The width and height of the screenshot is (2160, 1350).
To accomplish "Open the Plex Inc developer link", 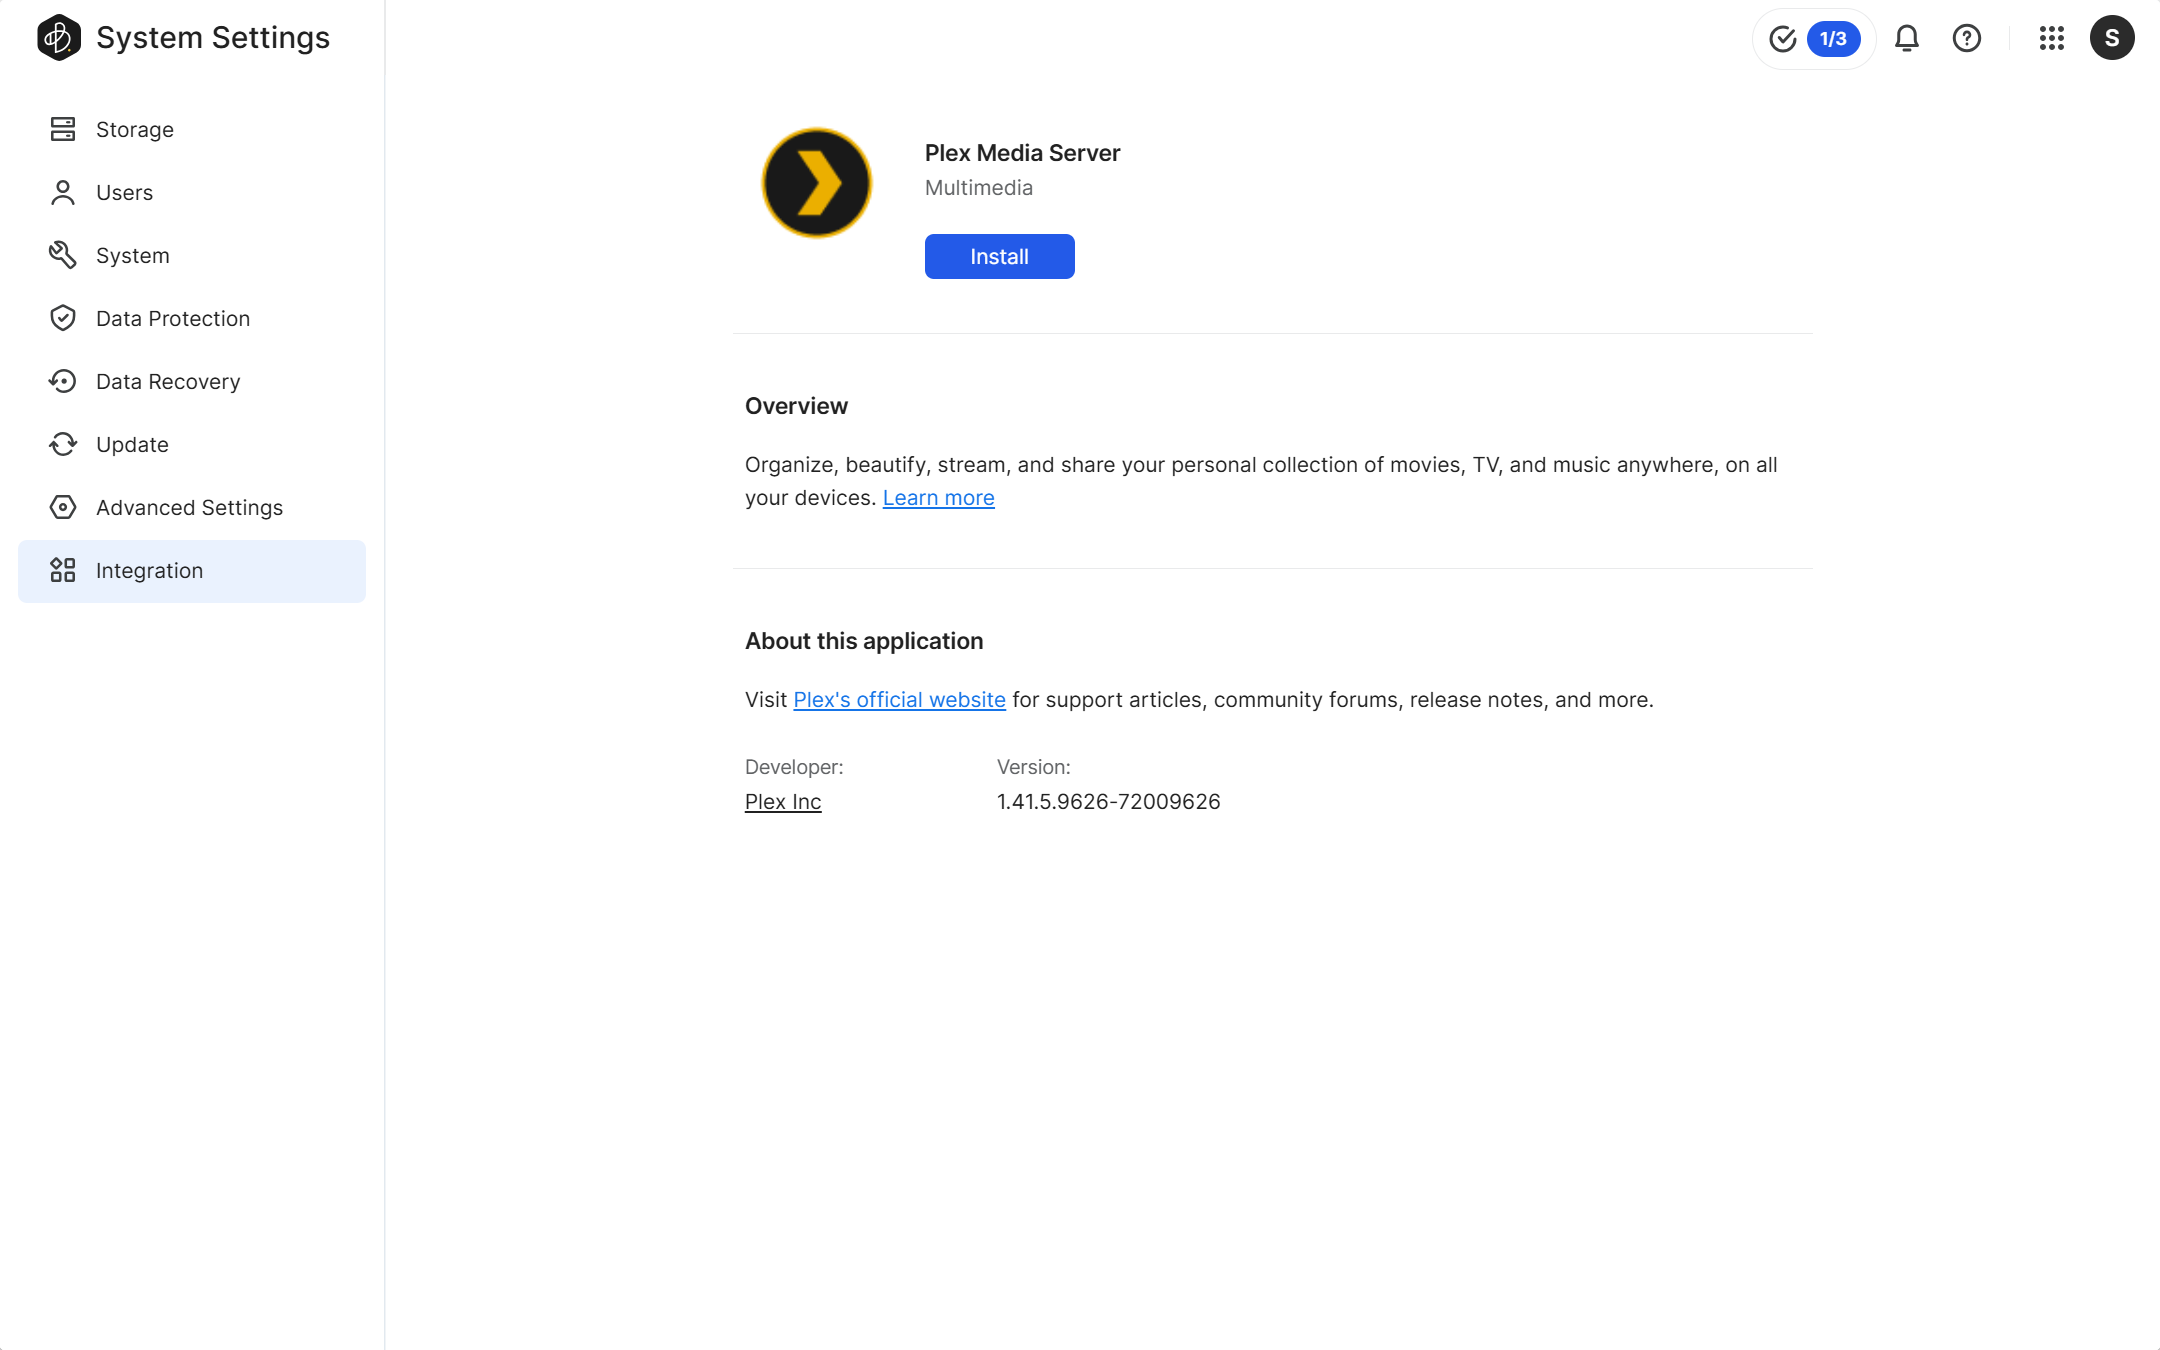I will click(782, 801).
